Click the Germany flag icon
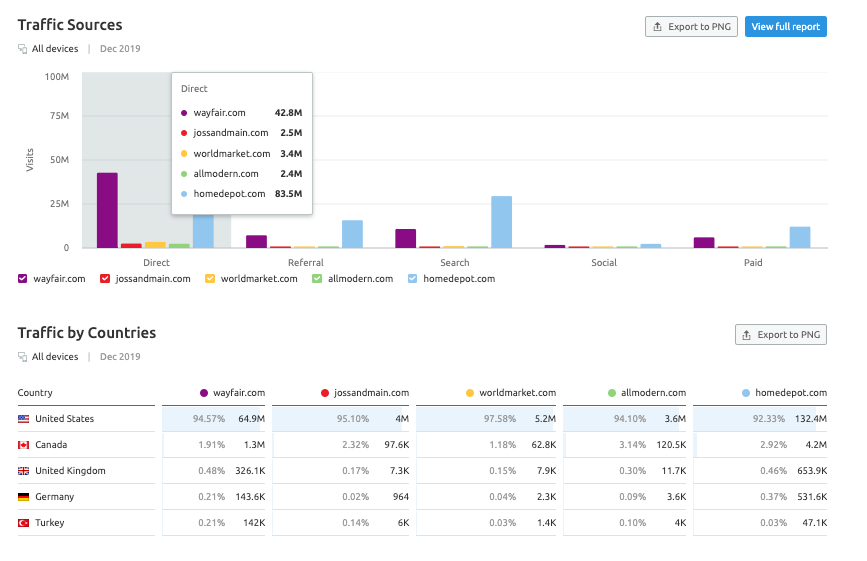 (x=23, y=497)
